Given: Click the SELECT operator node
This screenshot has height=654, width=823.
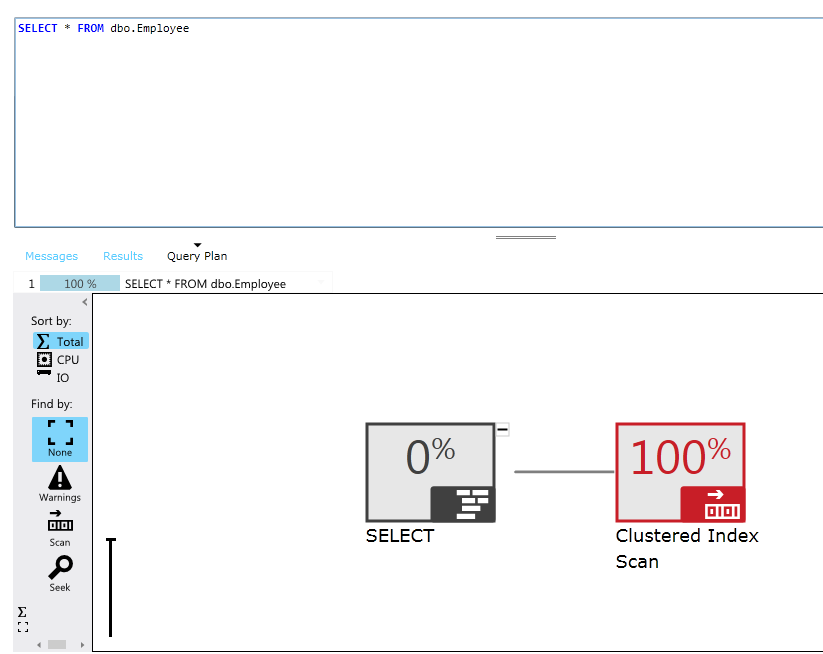Looking at the screenshot, I should pos(430,472).
